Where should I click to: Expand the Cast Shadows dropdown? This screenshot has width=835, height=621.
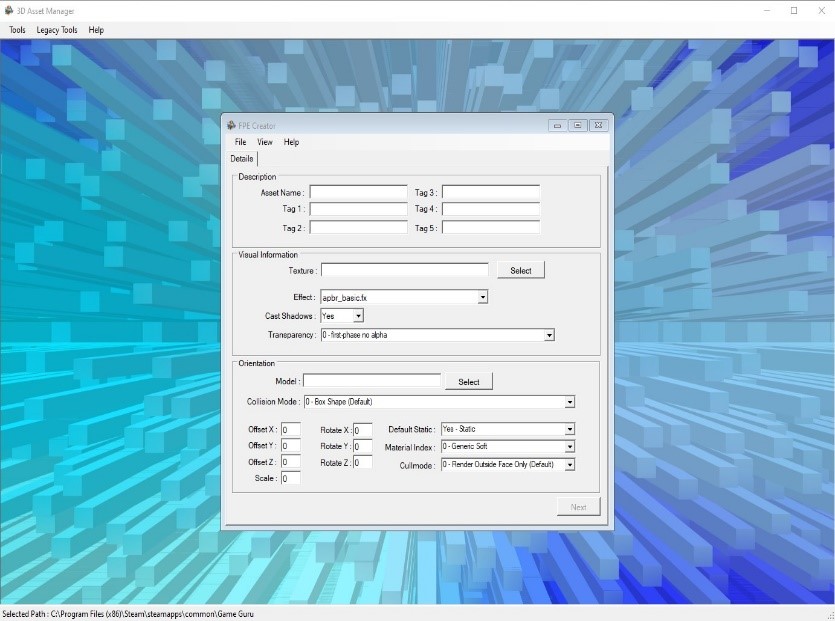[x=358, y=316]
